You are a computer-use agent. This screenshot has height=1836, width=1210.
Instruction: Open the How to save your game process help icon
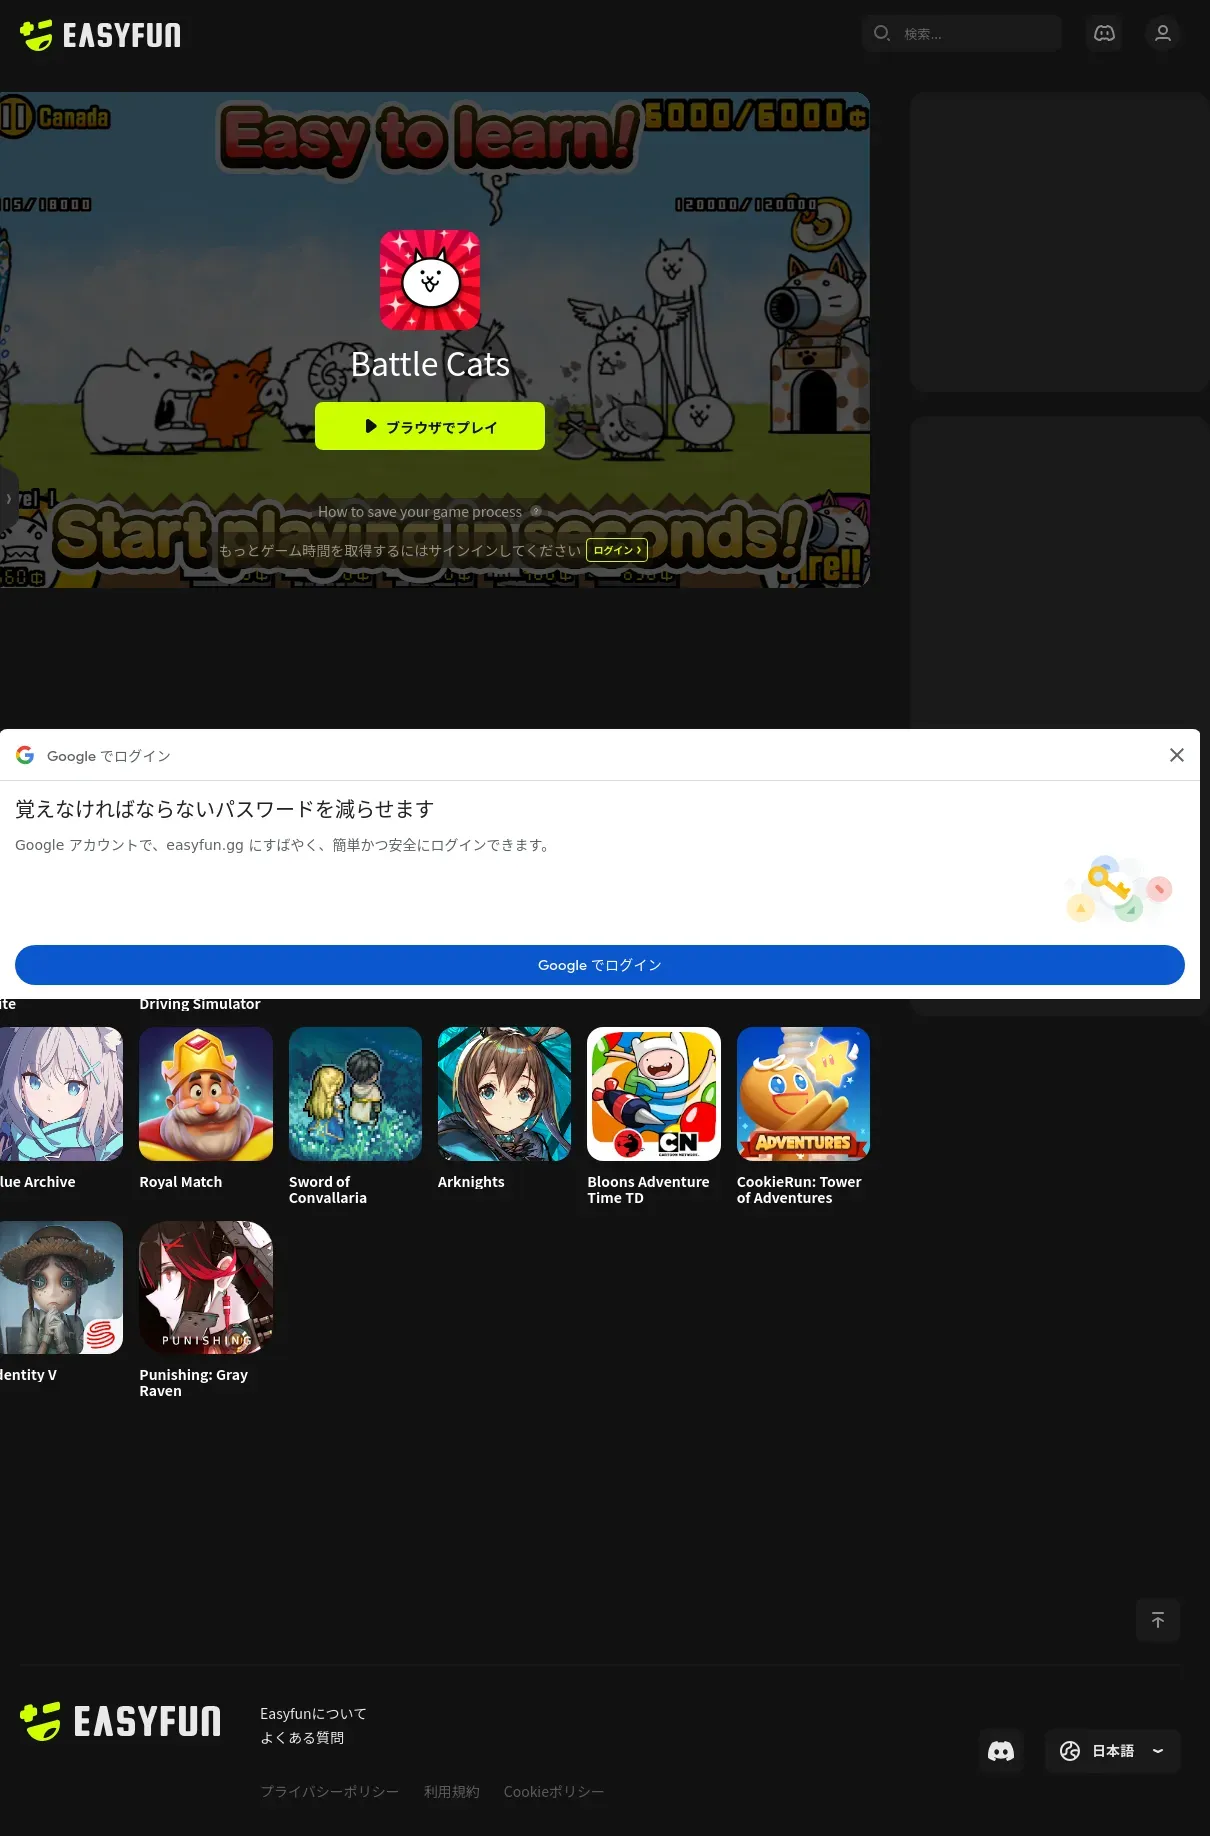[536, 511]
